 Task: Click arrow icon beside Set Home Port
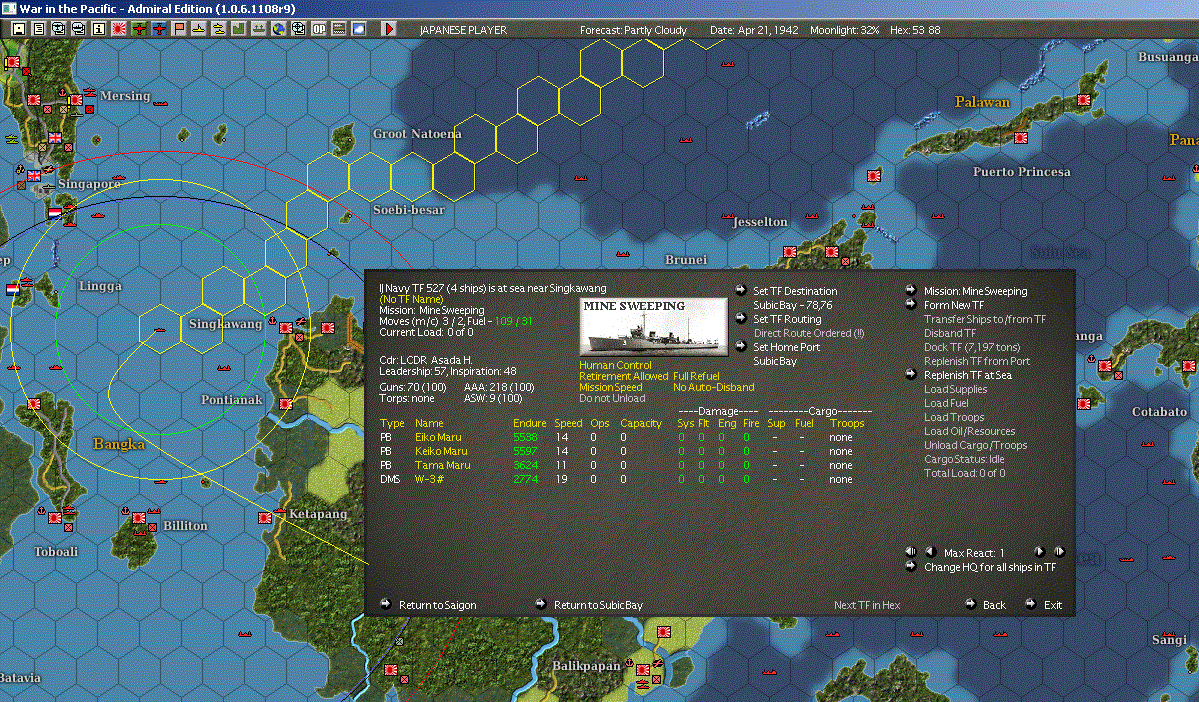pos(740,346)
